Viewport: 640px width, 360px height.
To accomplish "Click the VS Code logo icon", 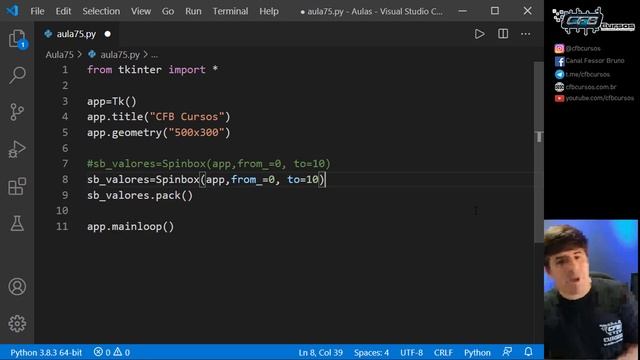I will click(12, 11).
